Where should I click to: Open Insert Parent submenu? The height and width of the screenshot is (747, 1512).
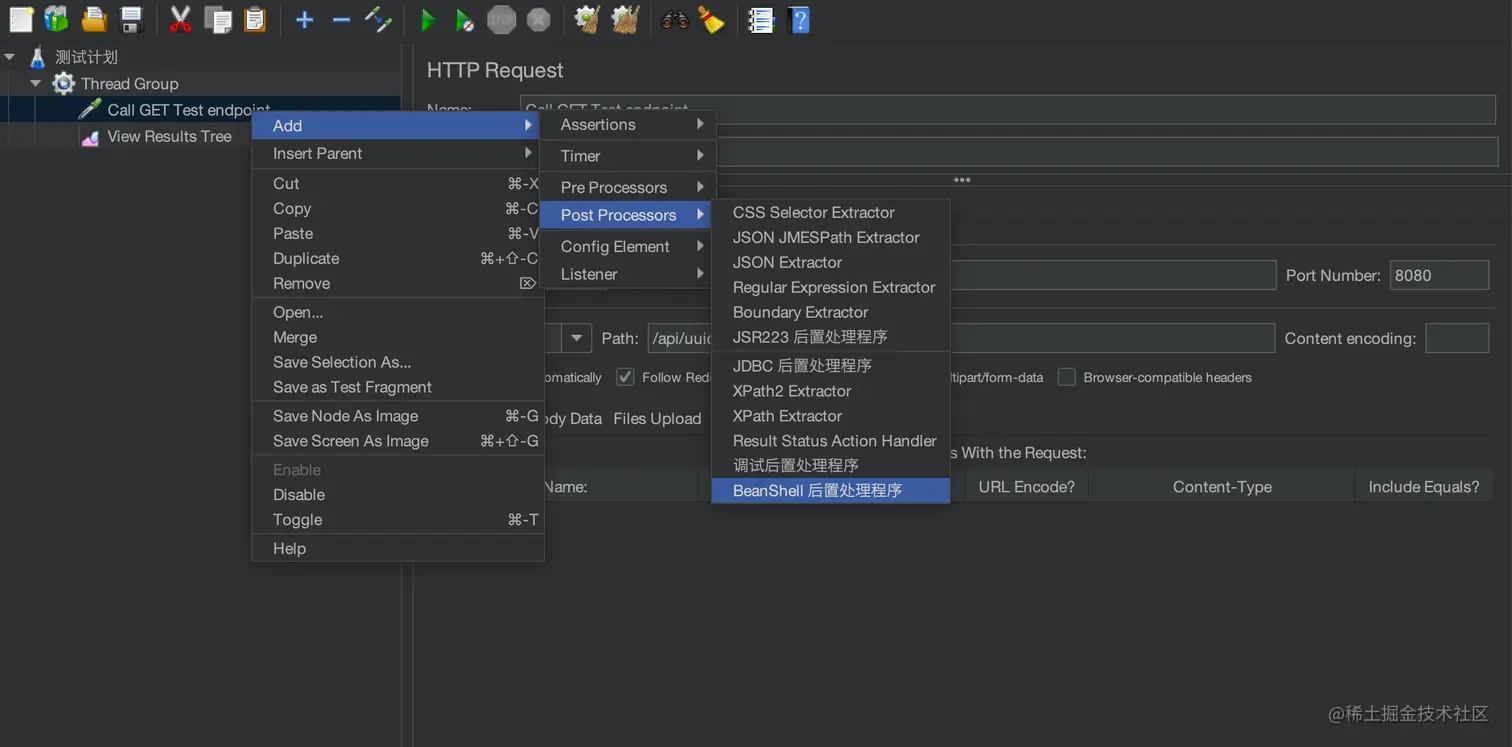coord(397,153)
